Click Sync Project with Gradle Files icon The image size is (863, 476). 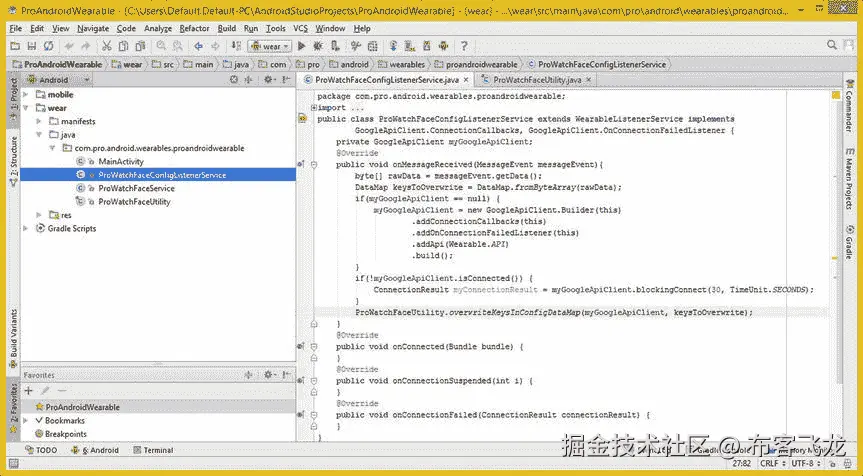(x=394, y=46)
